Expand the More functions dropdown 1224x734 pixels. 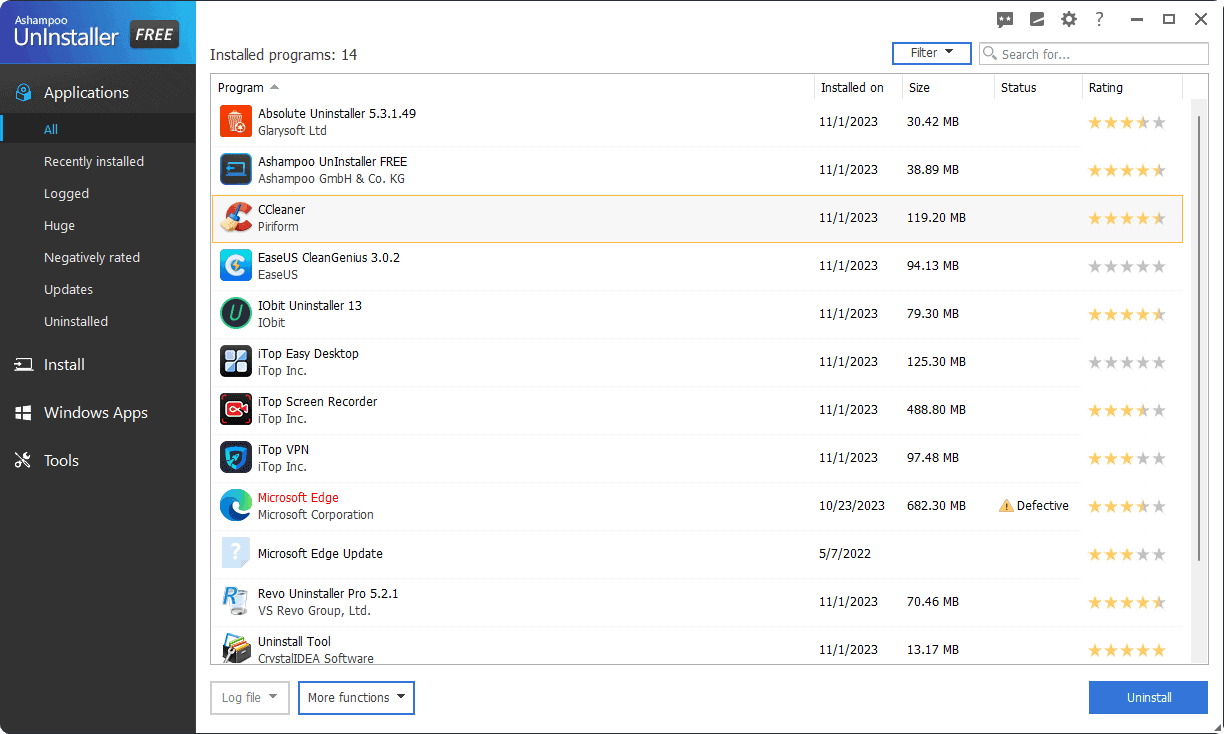(x=356, y=697)
